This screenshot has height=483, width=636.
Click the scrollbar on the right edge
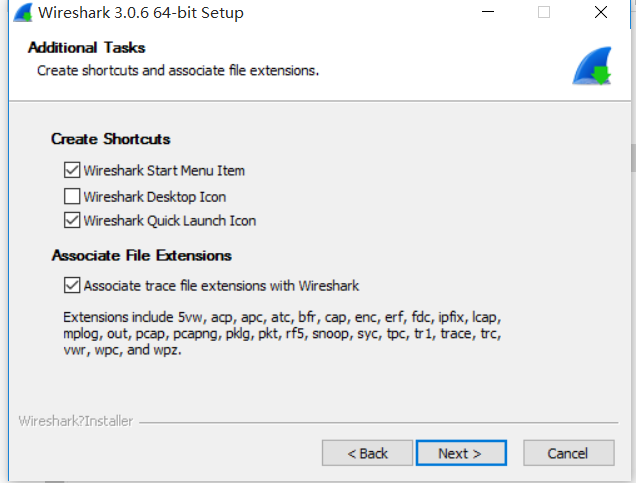(x=631, y=160)
